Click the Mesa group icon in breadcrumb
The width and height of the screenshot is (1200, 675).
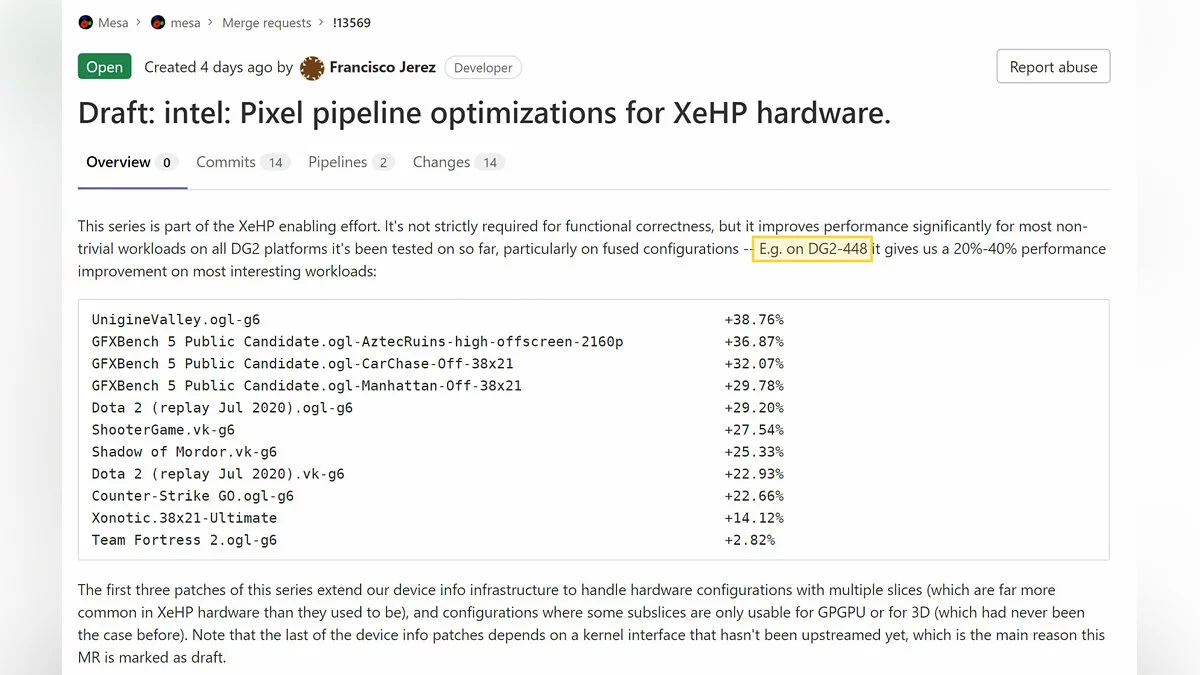[x=86, y=22]
